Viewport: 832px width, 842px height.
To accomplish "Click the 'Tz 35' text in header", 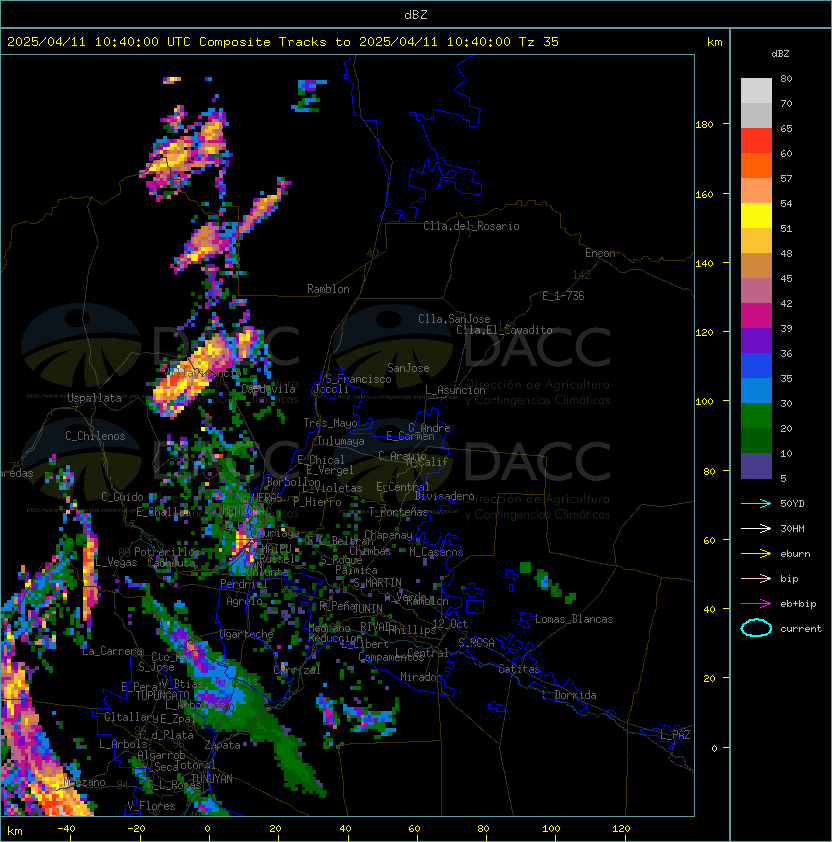I will (539, 42).
